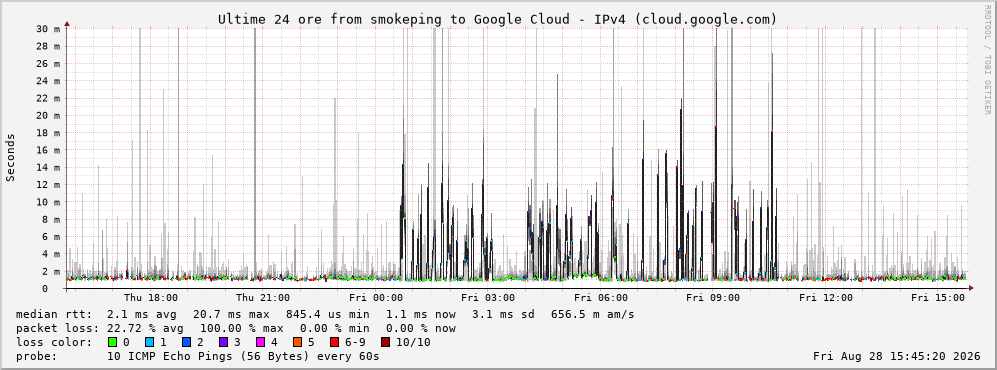Image resolution: width=997 pixels, height=370 pixels.
Task: Click the median rtt statistics line
Action: pos(325,314)
